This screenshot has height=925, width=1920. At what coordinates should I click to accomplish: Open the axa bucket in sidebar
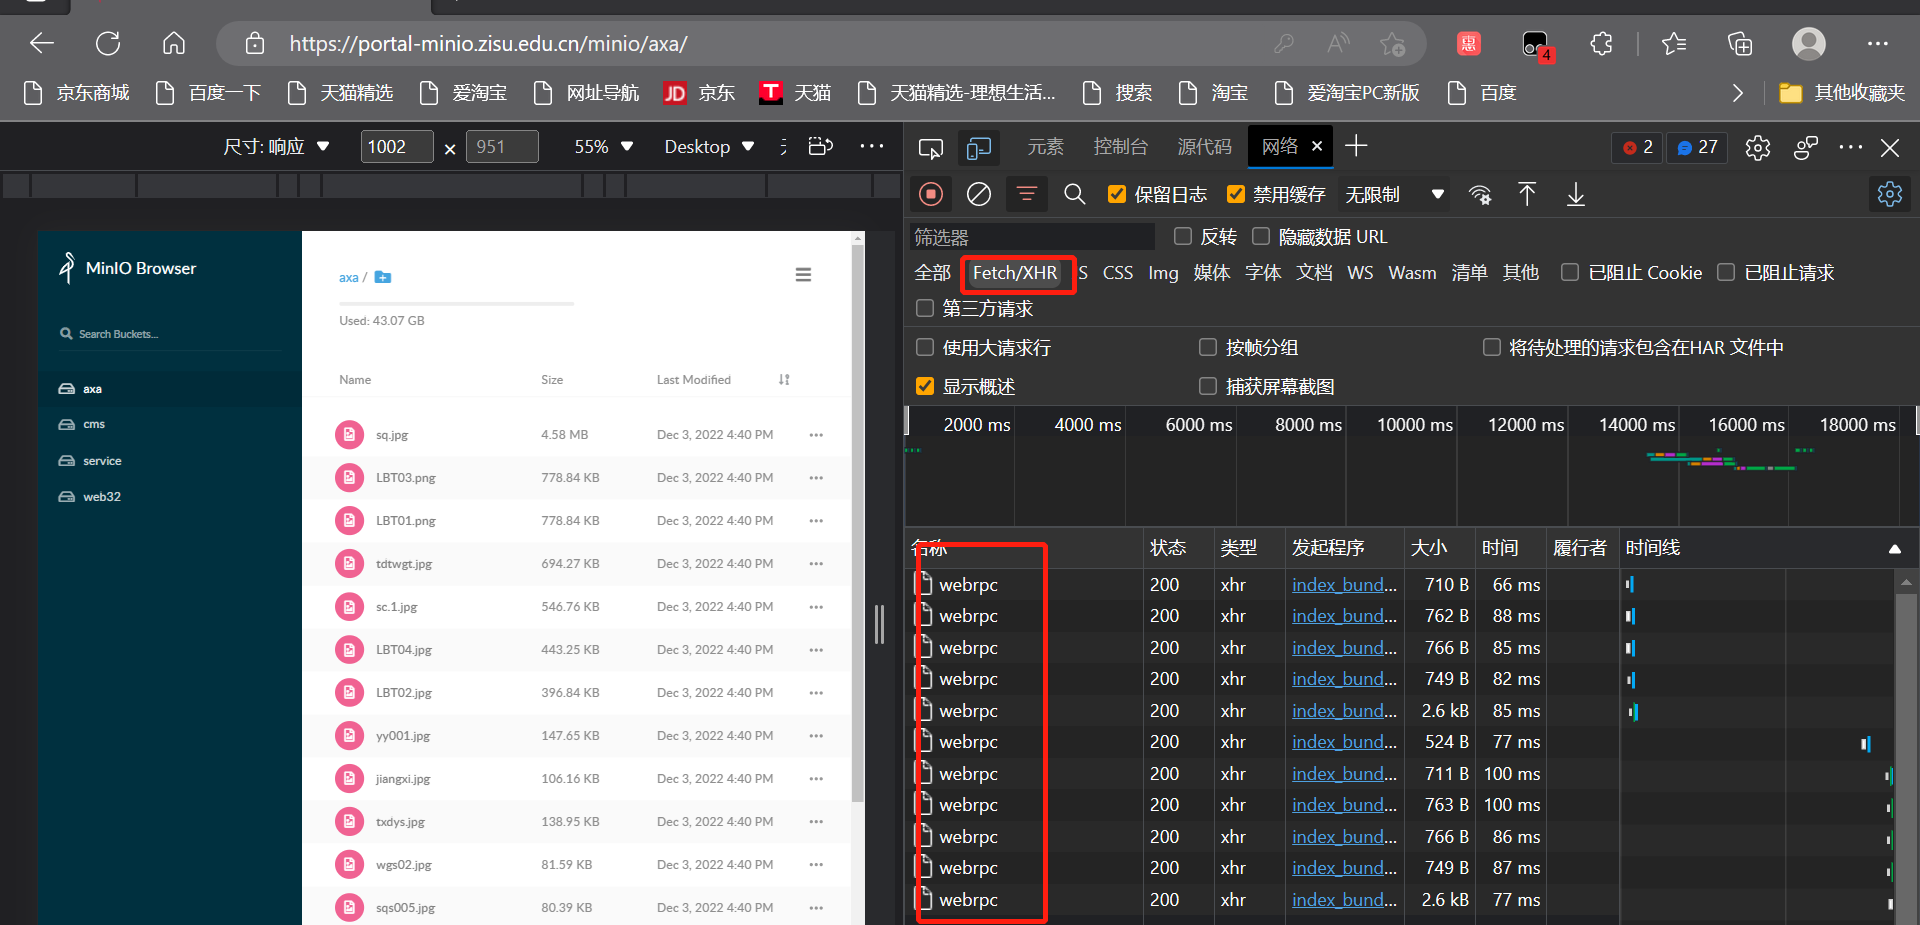(169, 388)
